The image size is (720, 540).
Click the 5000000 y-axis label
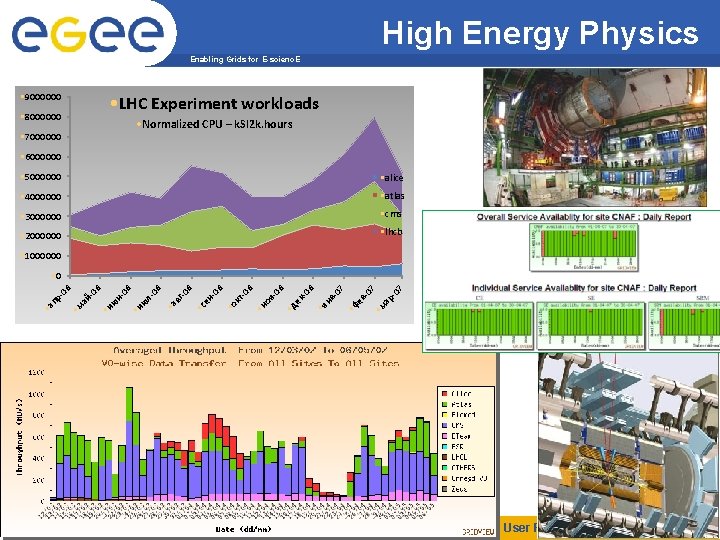click(x=43, y=176)
